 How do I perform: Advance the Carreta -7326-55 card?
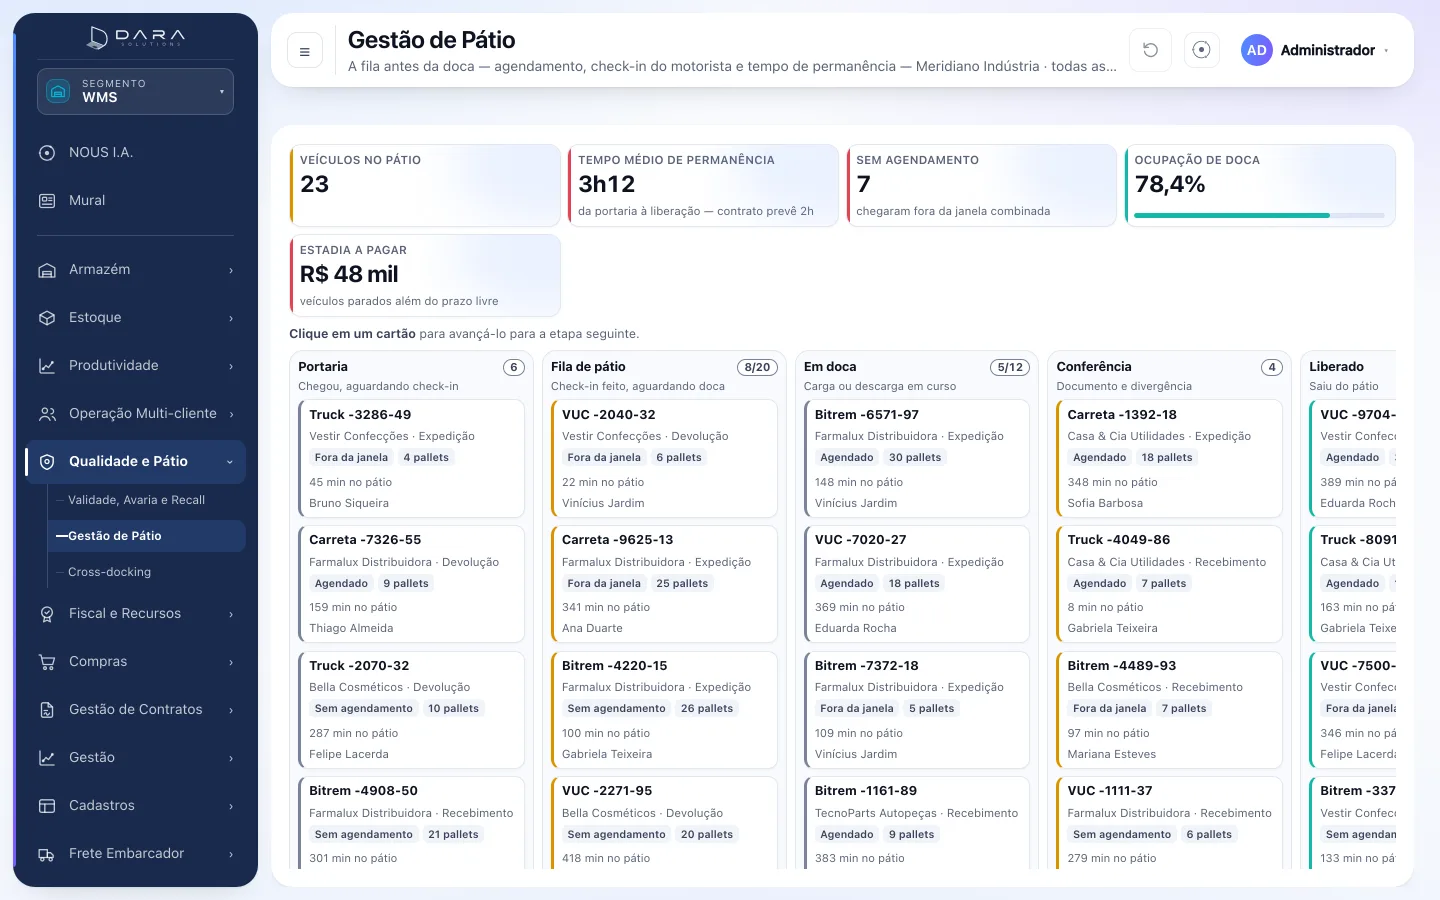pos(411,584)
